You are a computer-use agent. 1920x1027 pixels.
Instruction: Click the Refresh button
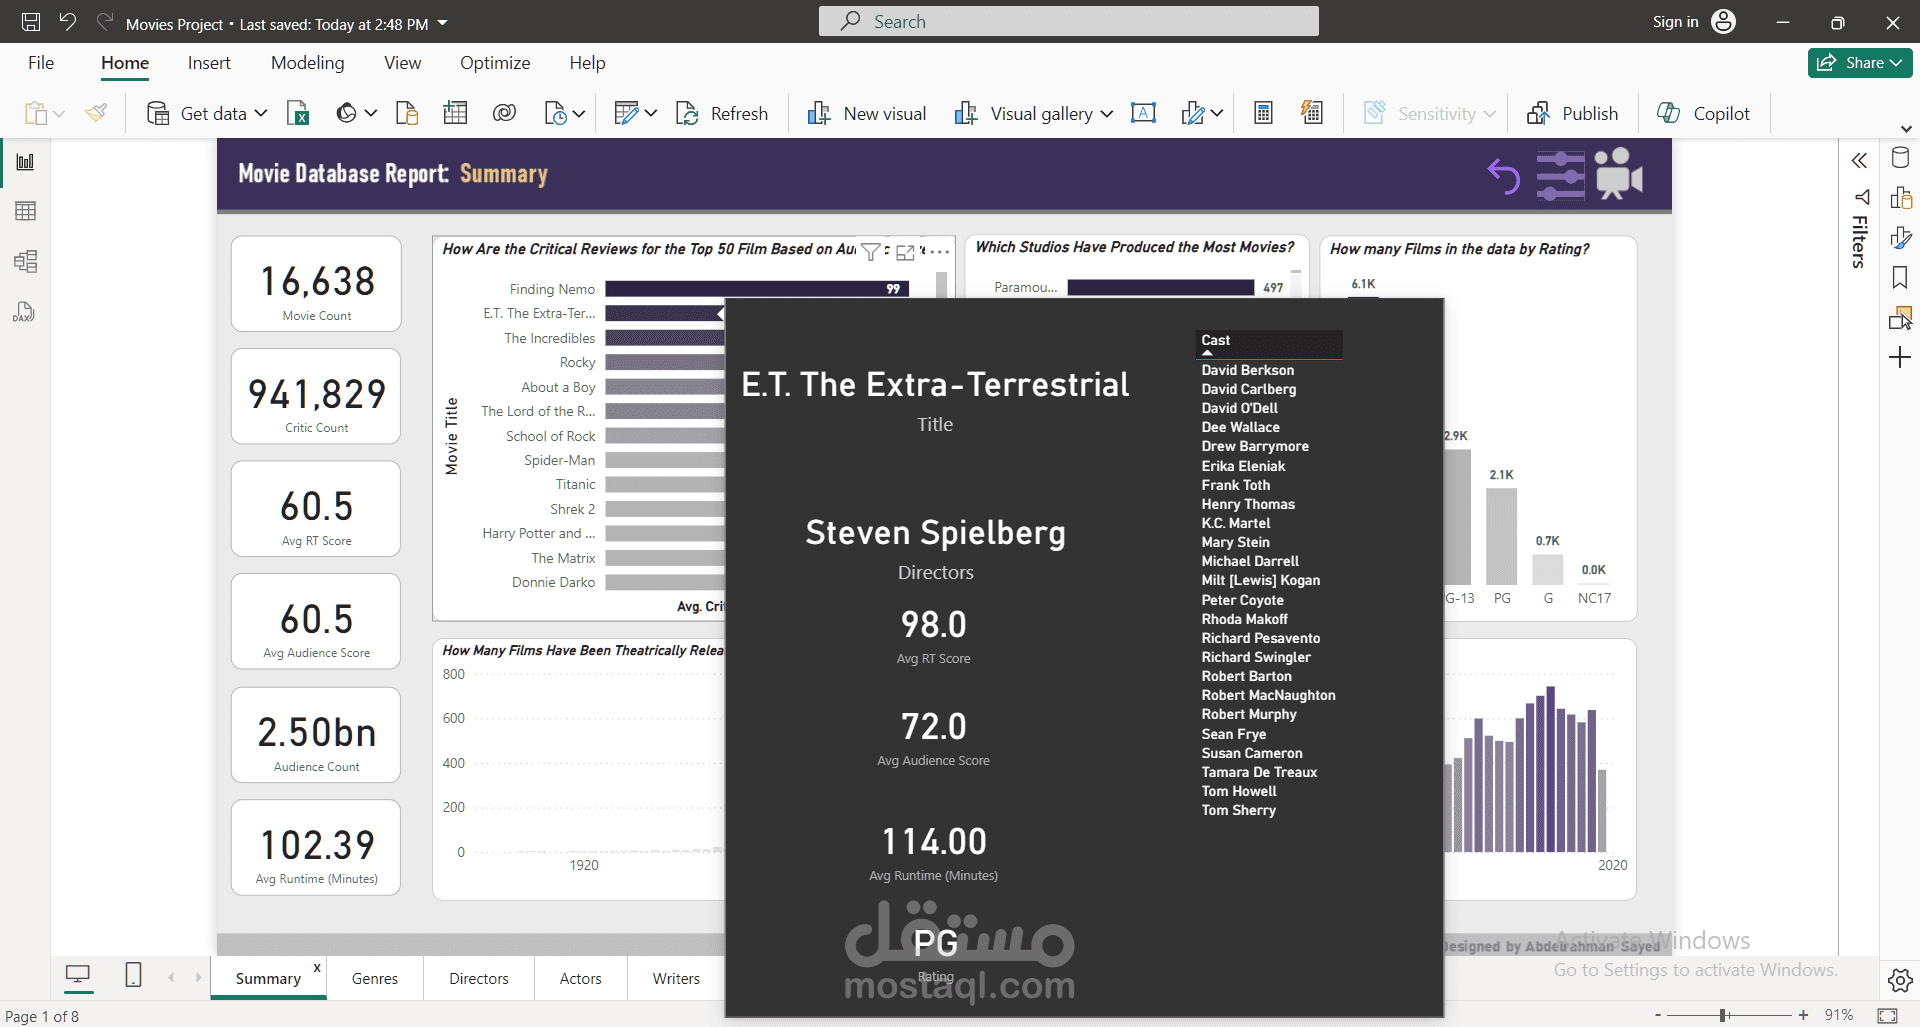722,113
